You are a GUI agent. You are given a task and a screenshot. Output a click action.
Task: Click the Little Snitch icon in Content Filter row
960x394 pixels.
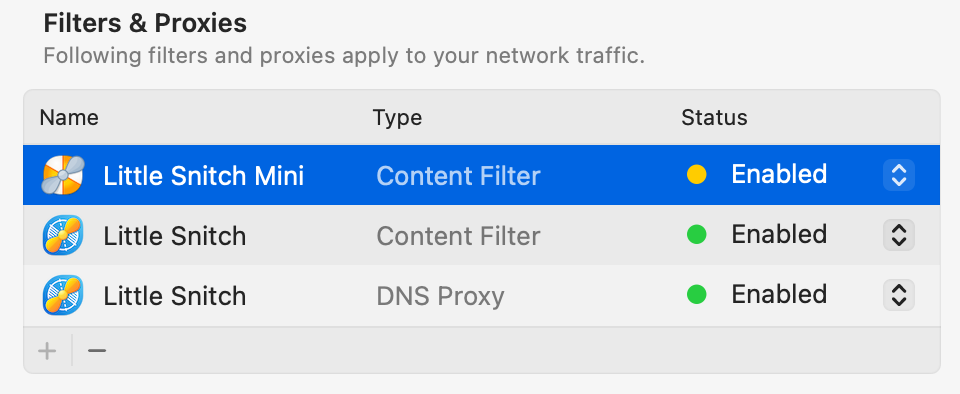[x=63, y=235]
